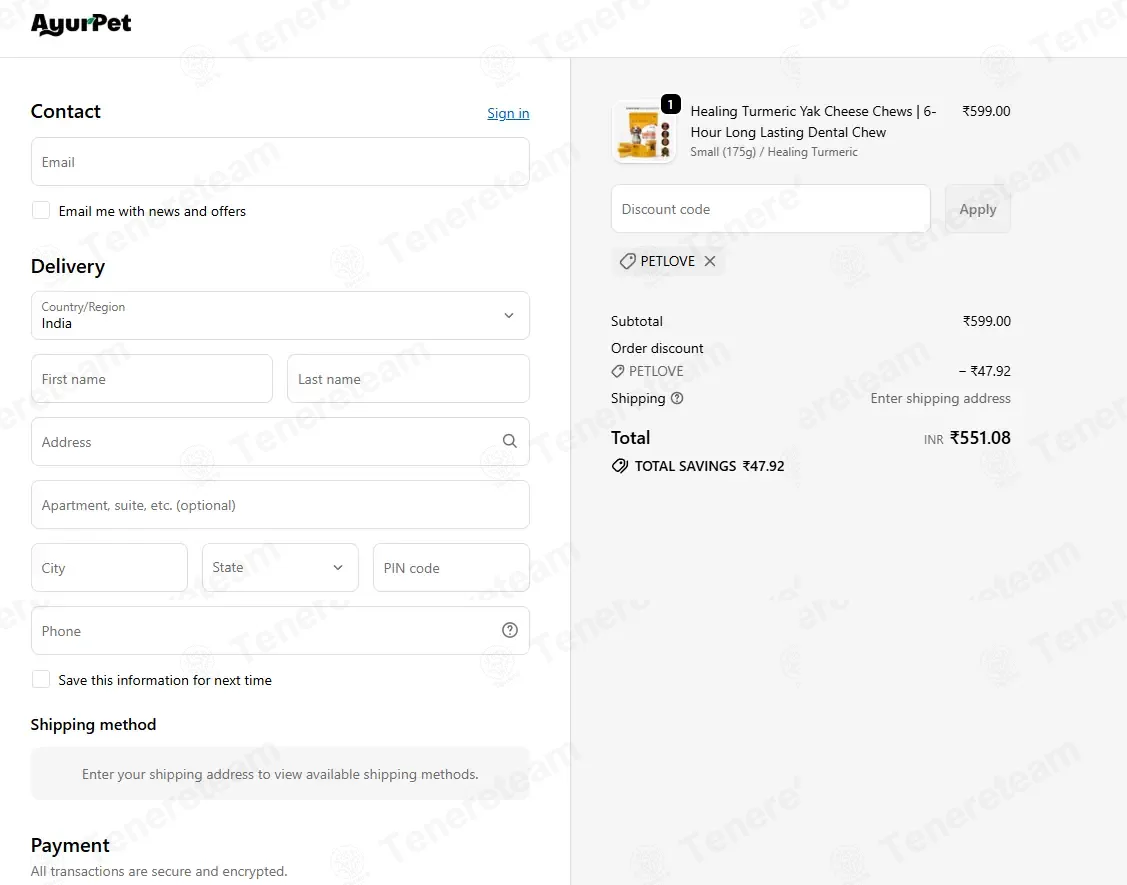Focus the Apartment, suite field
The width and height of the screenshot is (1127, 885).
(280, 505)
